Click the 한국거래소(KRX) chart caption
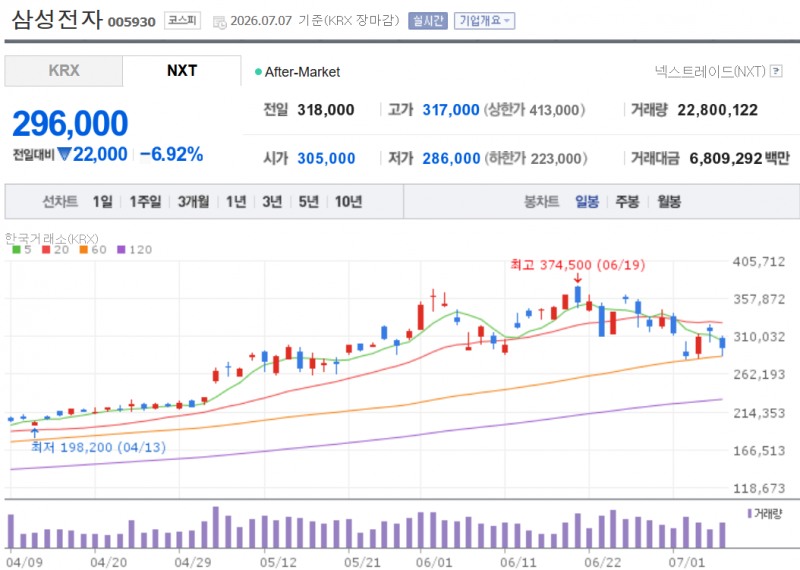The width and height of the screenshot is (800, 570). pos(52,238)
